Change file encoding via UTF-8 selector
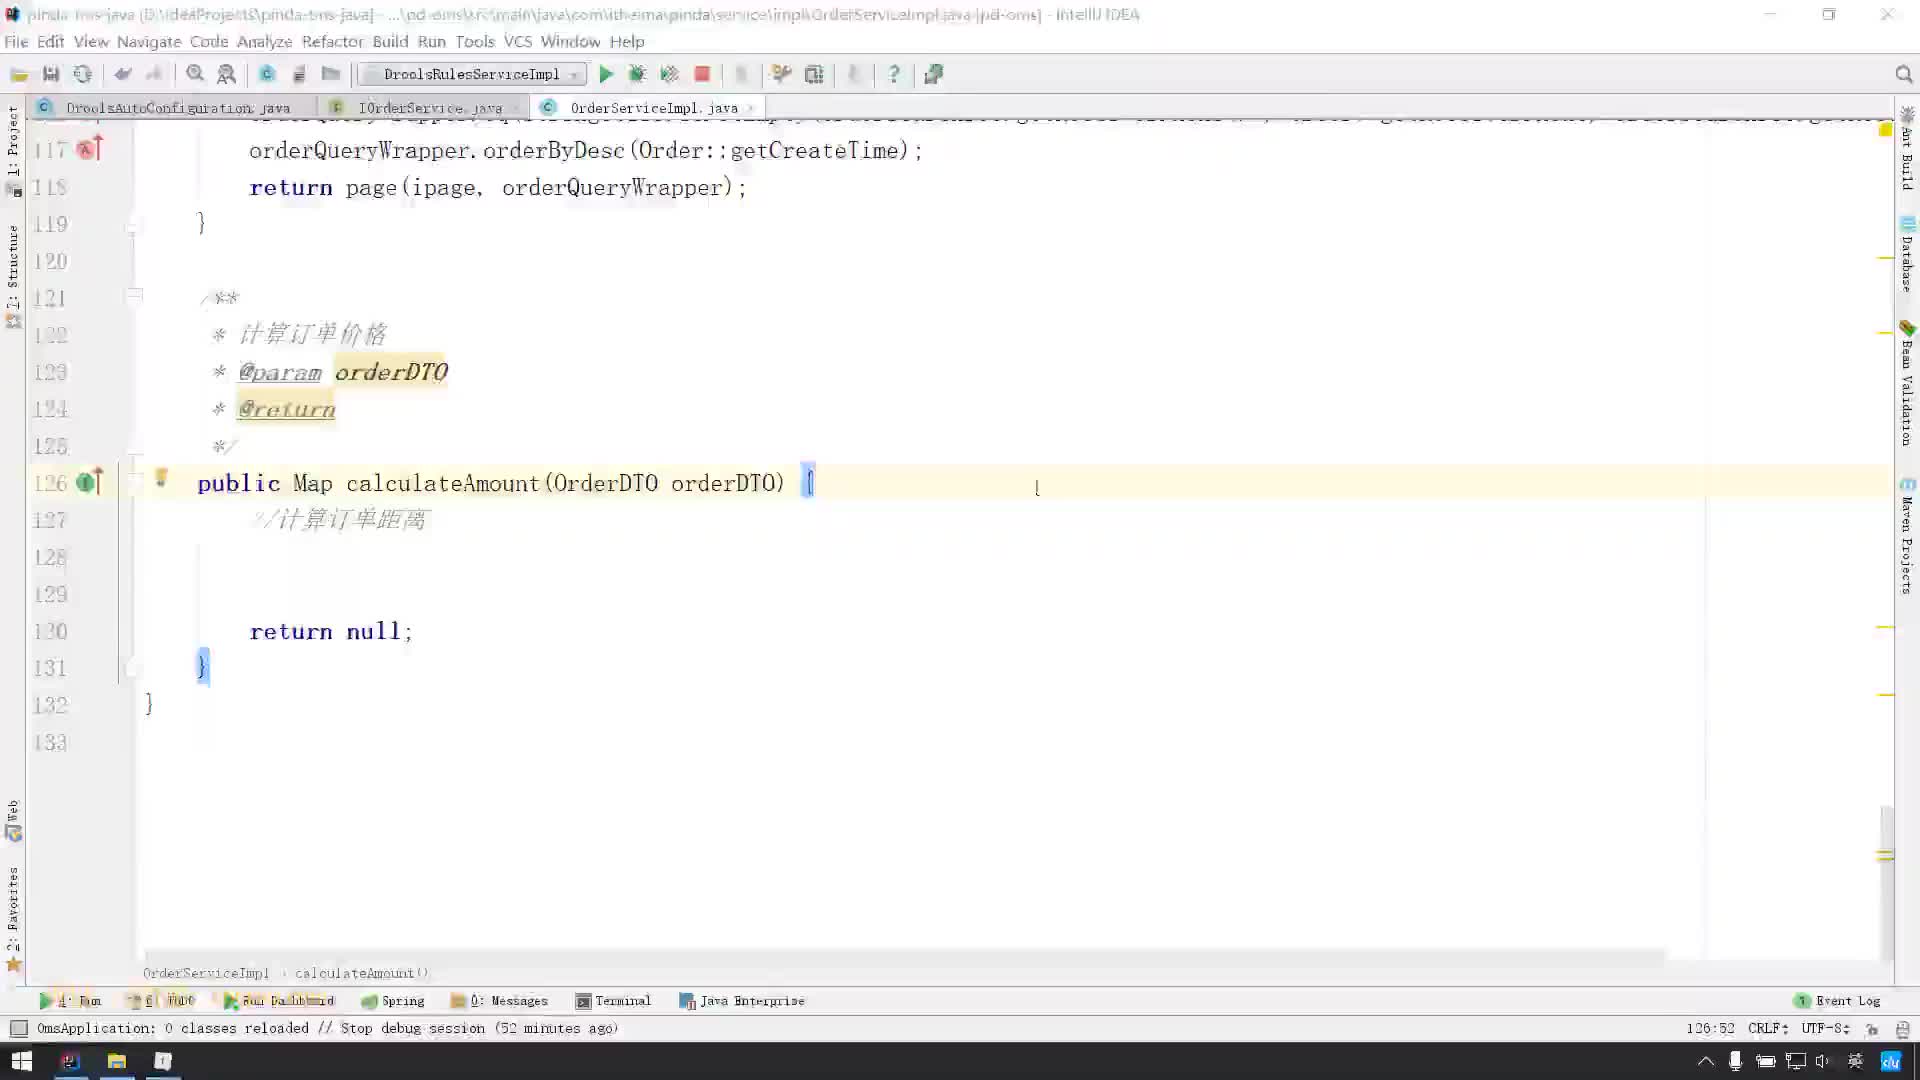 [x=1825, y=1028]
